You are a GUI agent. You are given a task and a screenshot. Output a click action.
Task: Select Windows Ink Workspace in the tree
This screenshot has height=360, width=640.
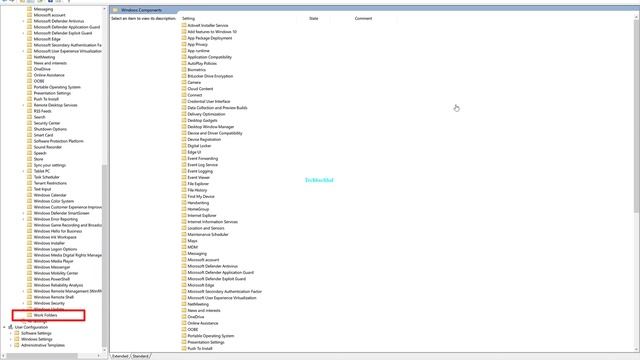click(x=55, y=237)
